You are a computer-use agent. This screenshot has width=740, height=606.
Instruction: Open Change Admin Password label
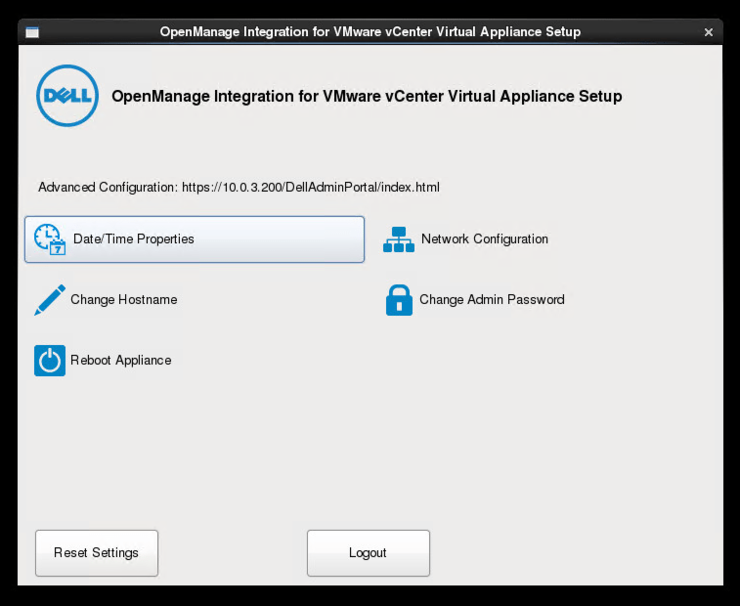point(492,299)
